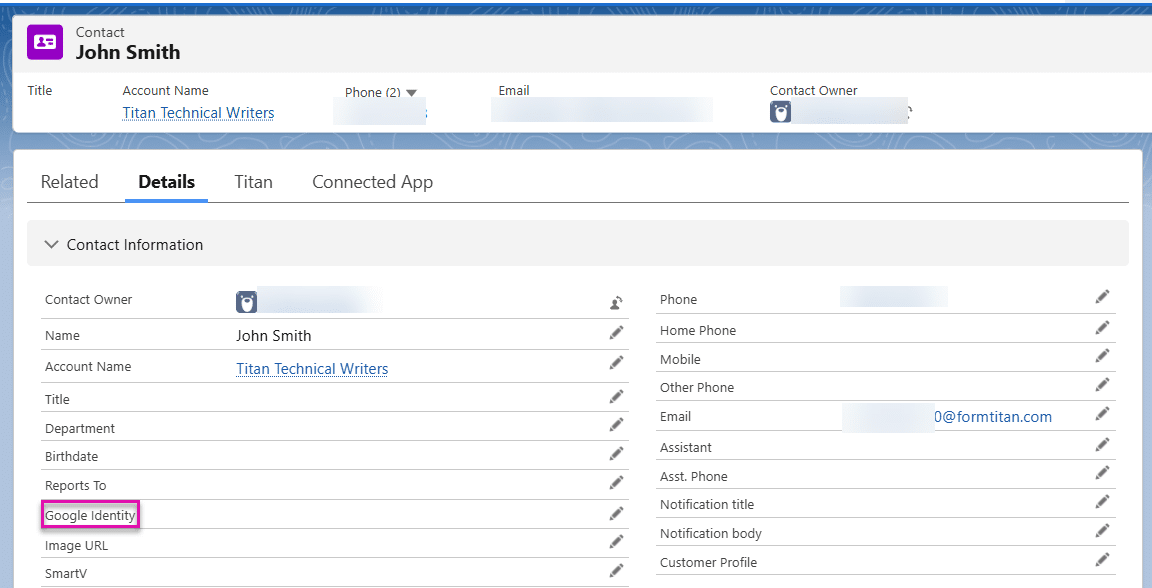Viewport: 1152px width, 588px height.
Task: Click pencil icon for Google Identity field
Action: pos(617,514)
